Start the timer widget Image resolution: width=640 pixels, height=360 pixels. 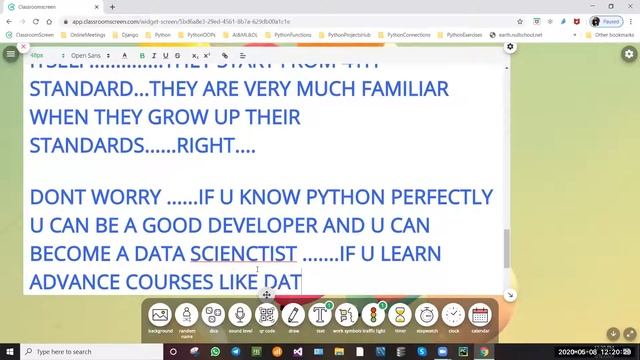(400, 315)
